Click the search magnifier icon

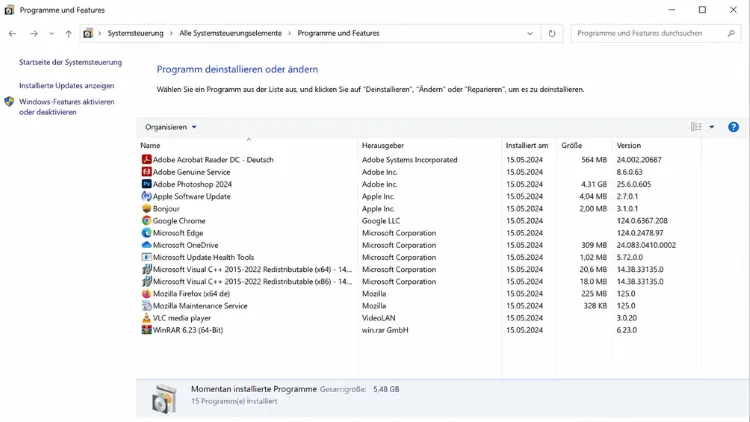731,33
